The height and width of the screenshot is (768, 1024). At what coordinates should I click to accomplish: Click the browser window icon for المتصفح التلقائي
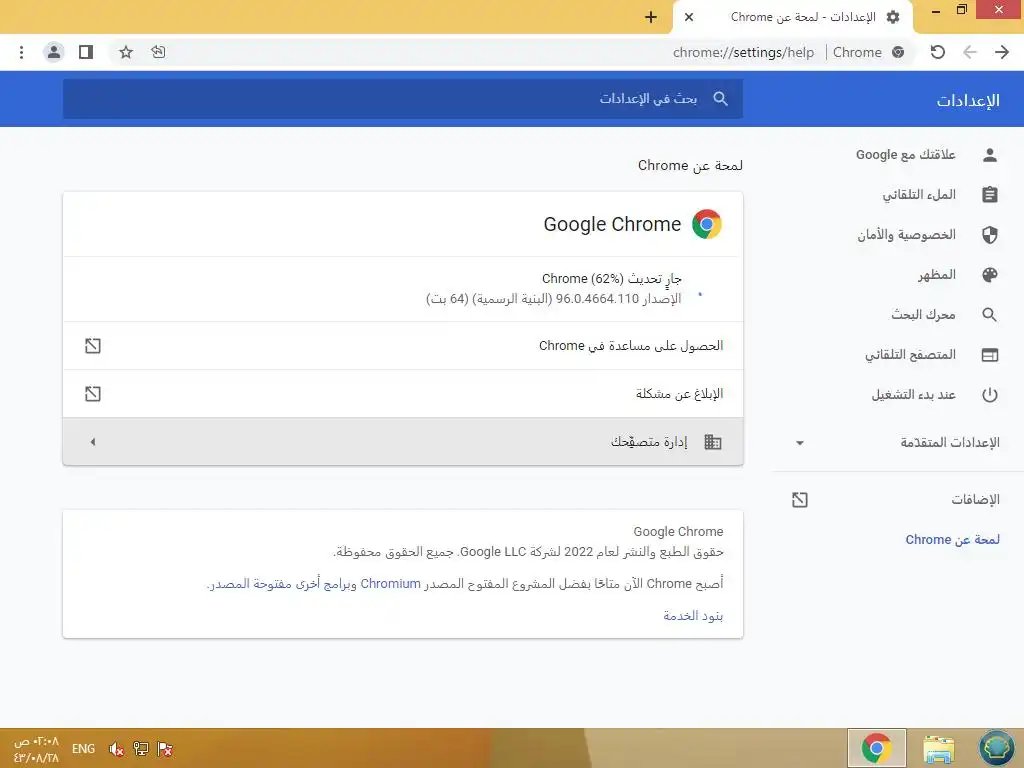[990, 355]
